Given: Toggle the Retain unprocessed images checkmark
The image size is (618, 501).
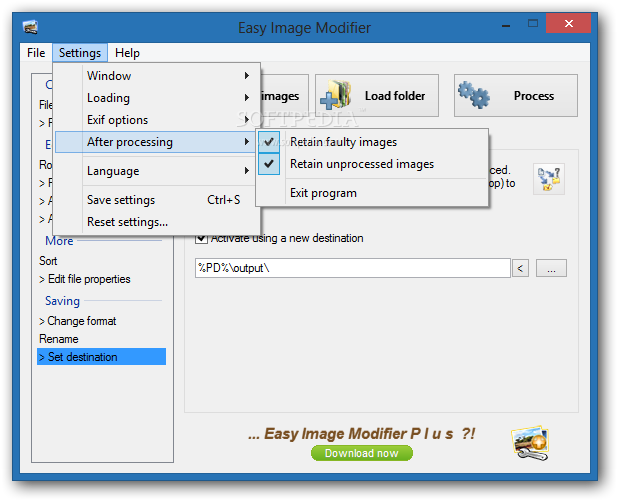Looking at the screenshot, I should (269, 164).
